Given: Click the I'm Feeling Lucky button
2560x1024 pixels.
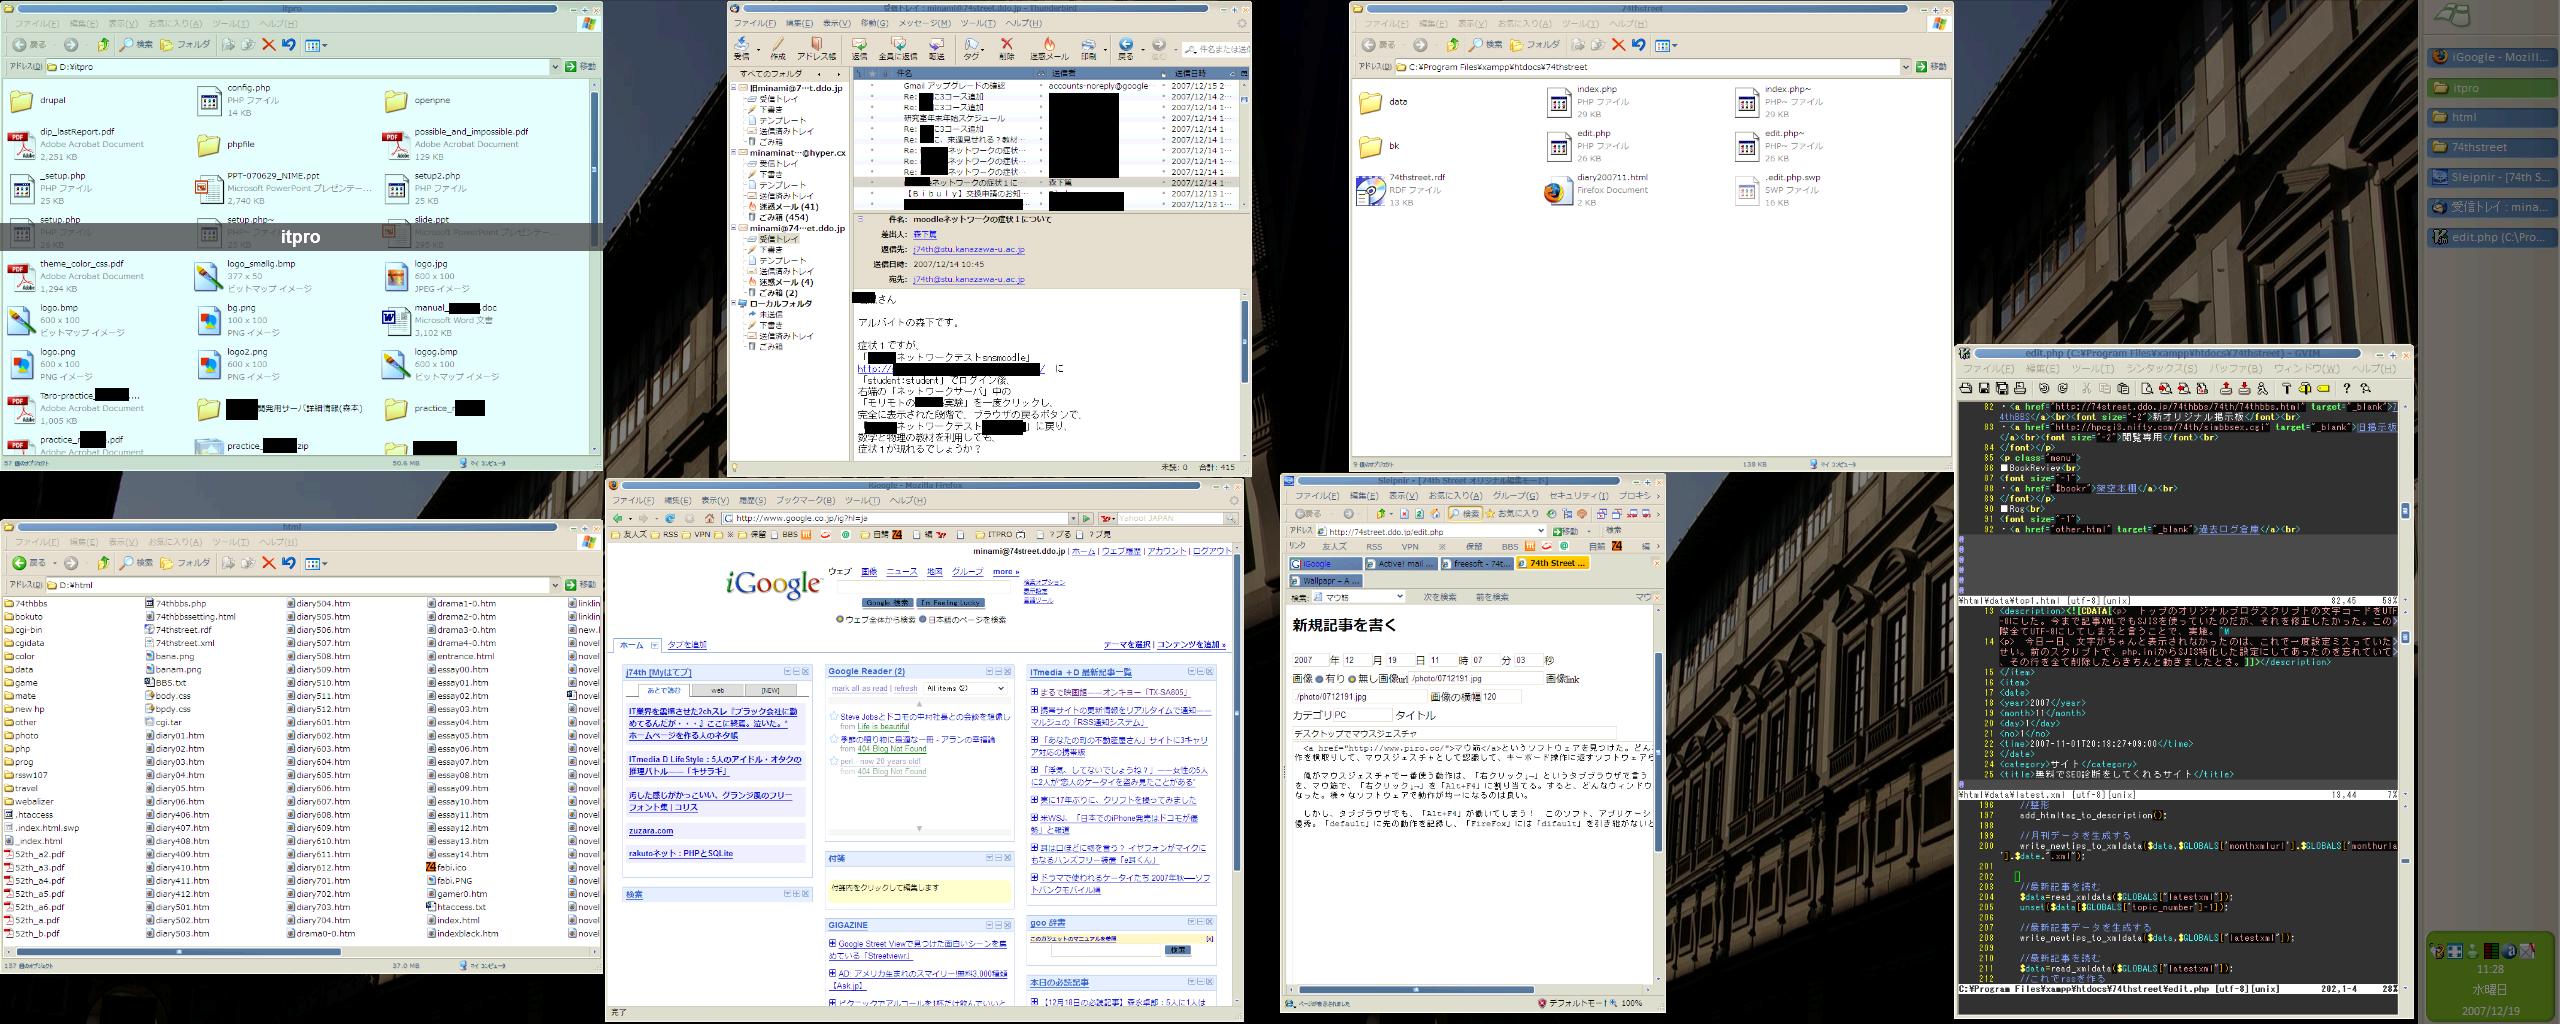Looking at the screenshot, I should pyautogui.click(x=951, y=603).
